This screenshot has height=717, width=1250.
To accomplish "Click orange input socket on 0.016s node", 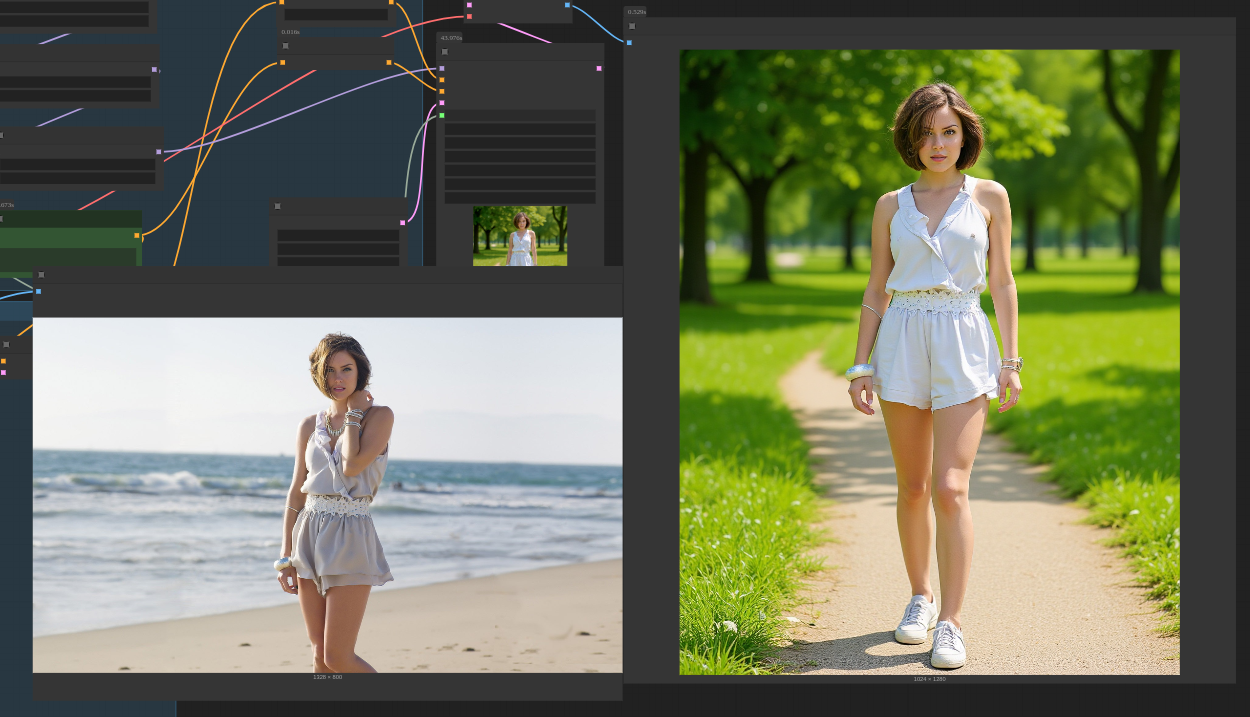I will 283,62.
